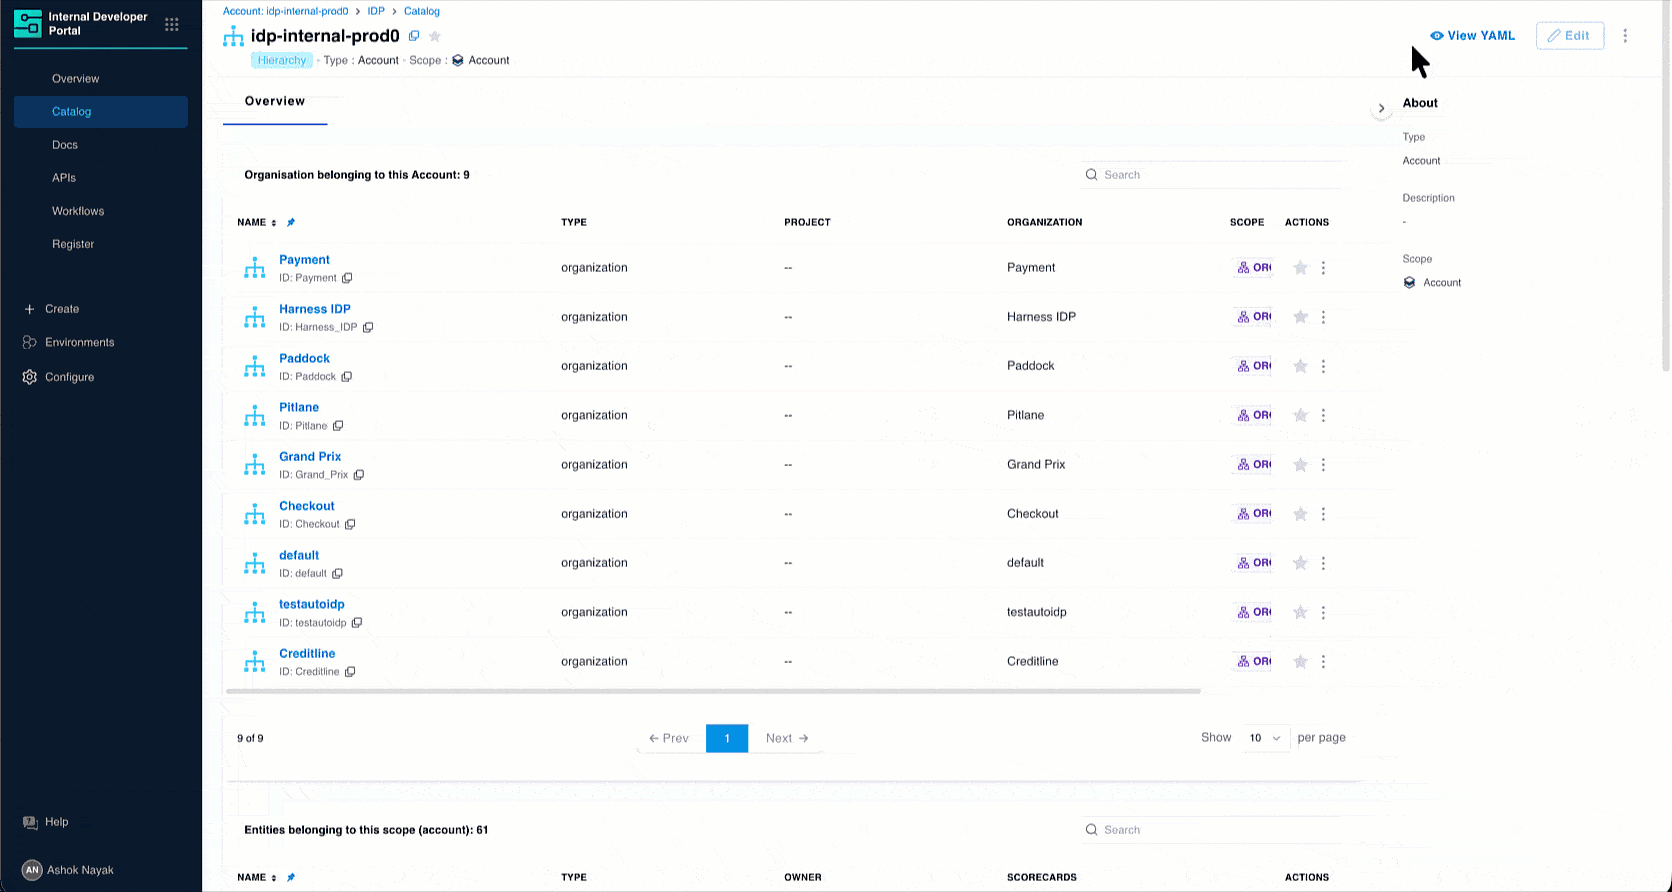
Task: Copy the Creditline ID
Action: 350,672
